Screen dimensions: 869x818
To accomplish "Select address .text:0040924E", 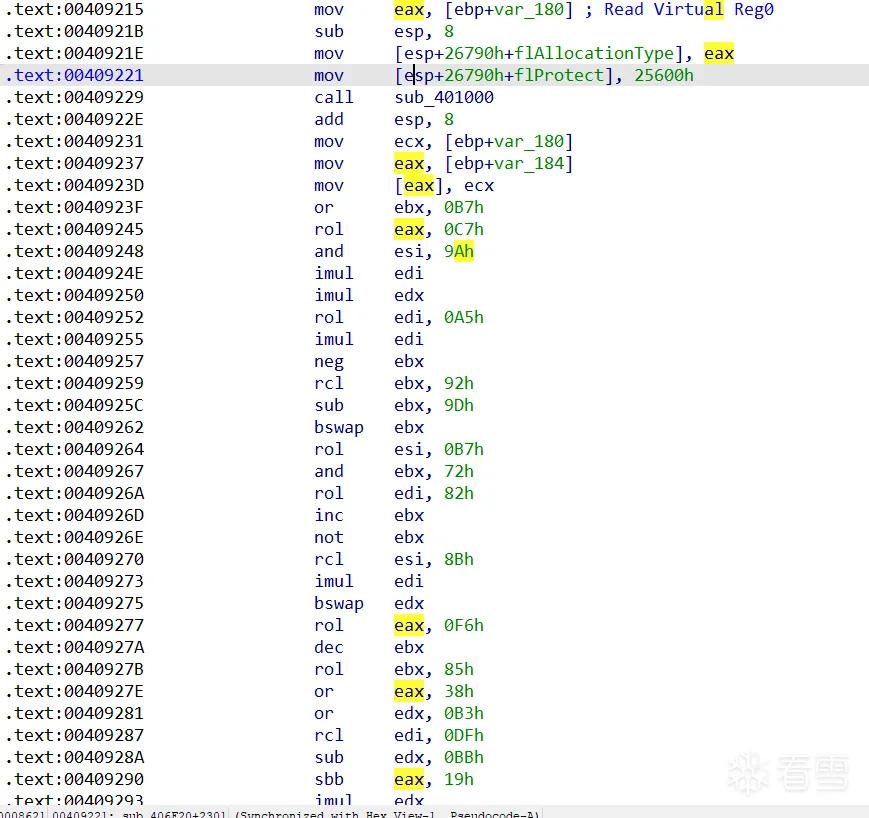I will (x=74, y=273).
